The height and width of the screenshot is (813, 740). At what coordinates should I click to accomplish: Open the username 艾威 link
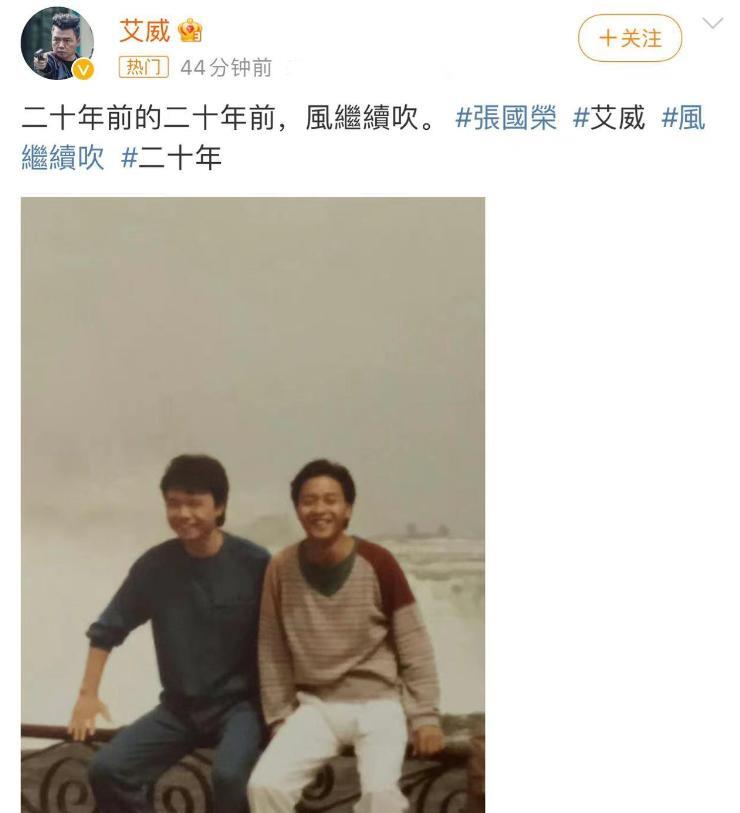[145, 31]
